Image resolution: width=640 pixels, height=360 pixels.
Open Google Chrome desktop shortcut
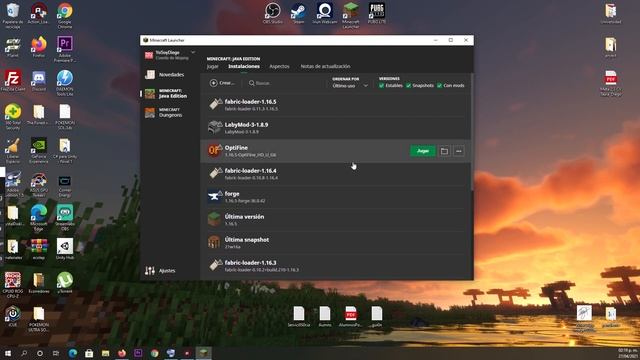tap(65, 16)
